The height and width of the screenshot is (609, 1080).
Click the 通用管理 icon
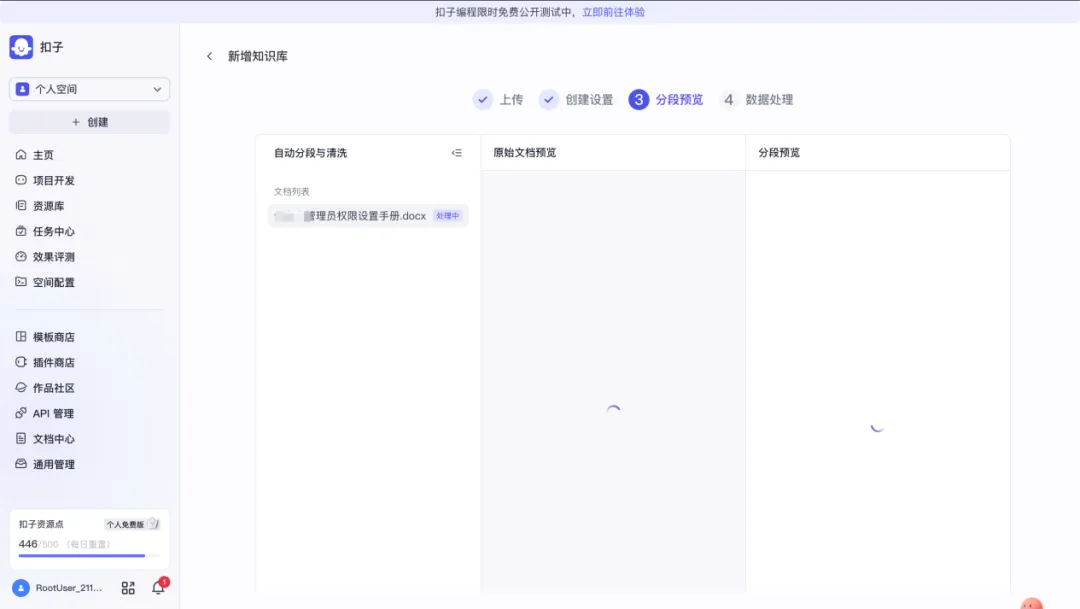click(21, 464)
